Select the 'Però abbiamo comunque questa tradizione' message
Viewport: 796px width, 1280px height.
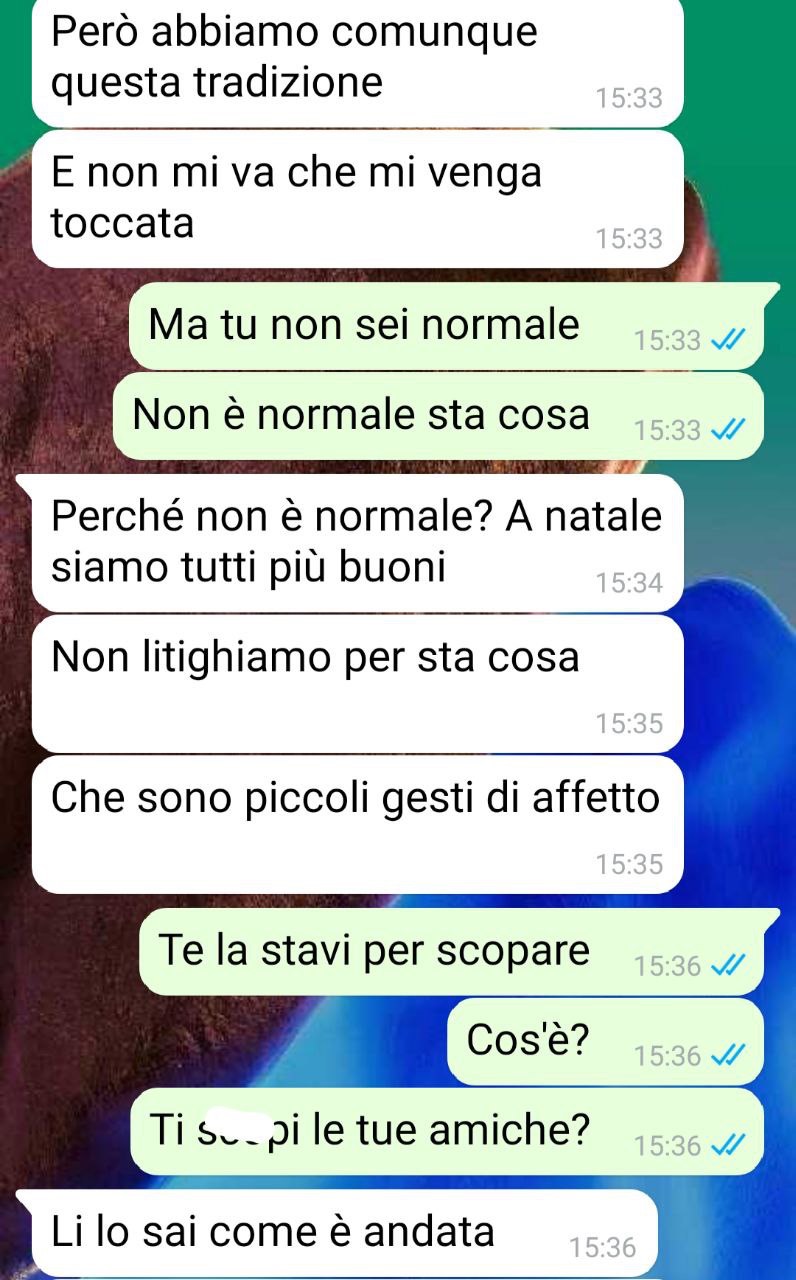(357, 62)
